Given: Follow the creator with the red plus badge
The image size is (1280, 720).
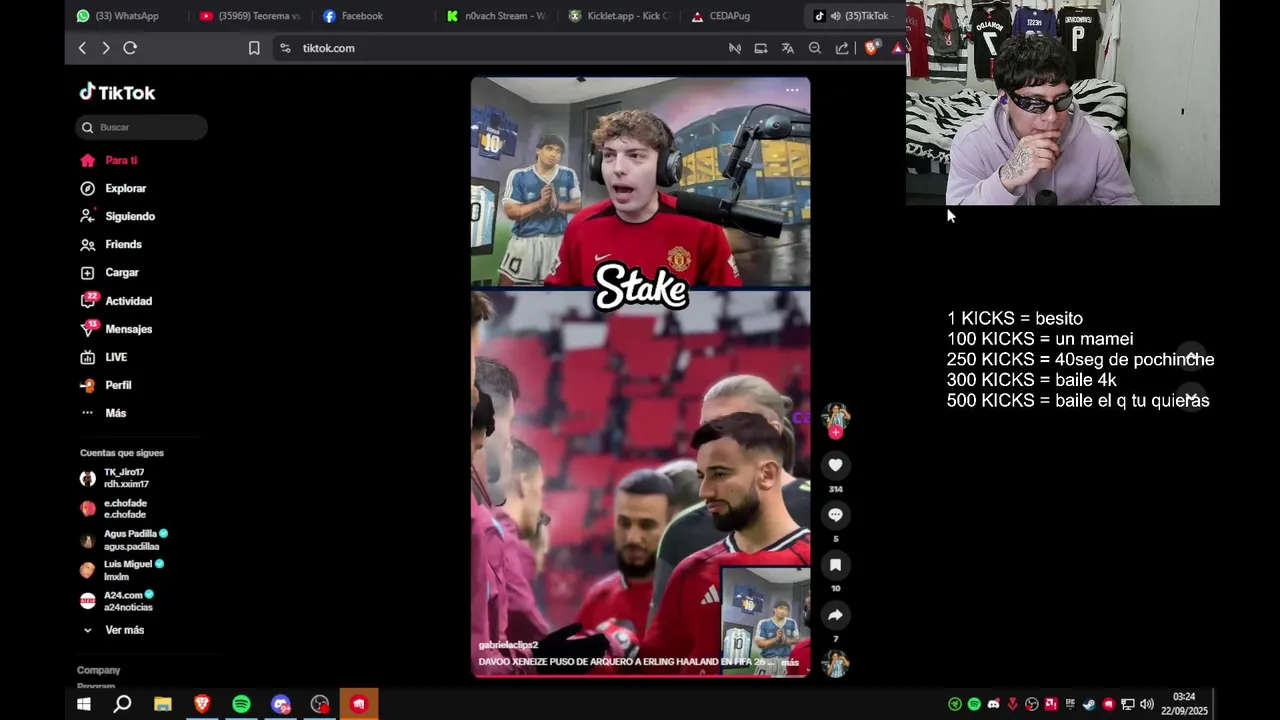Looking at the screenshot, I should [x=835, y=433].
